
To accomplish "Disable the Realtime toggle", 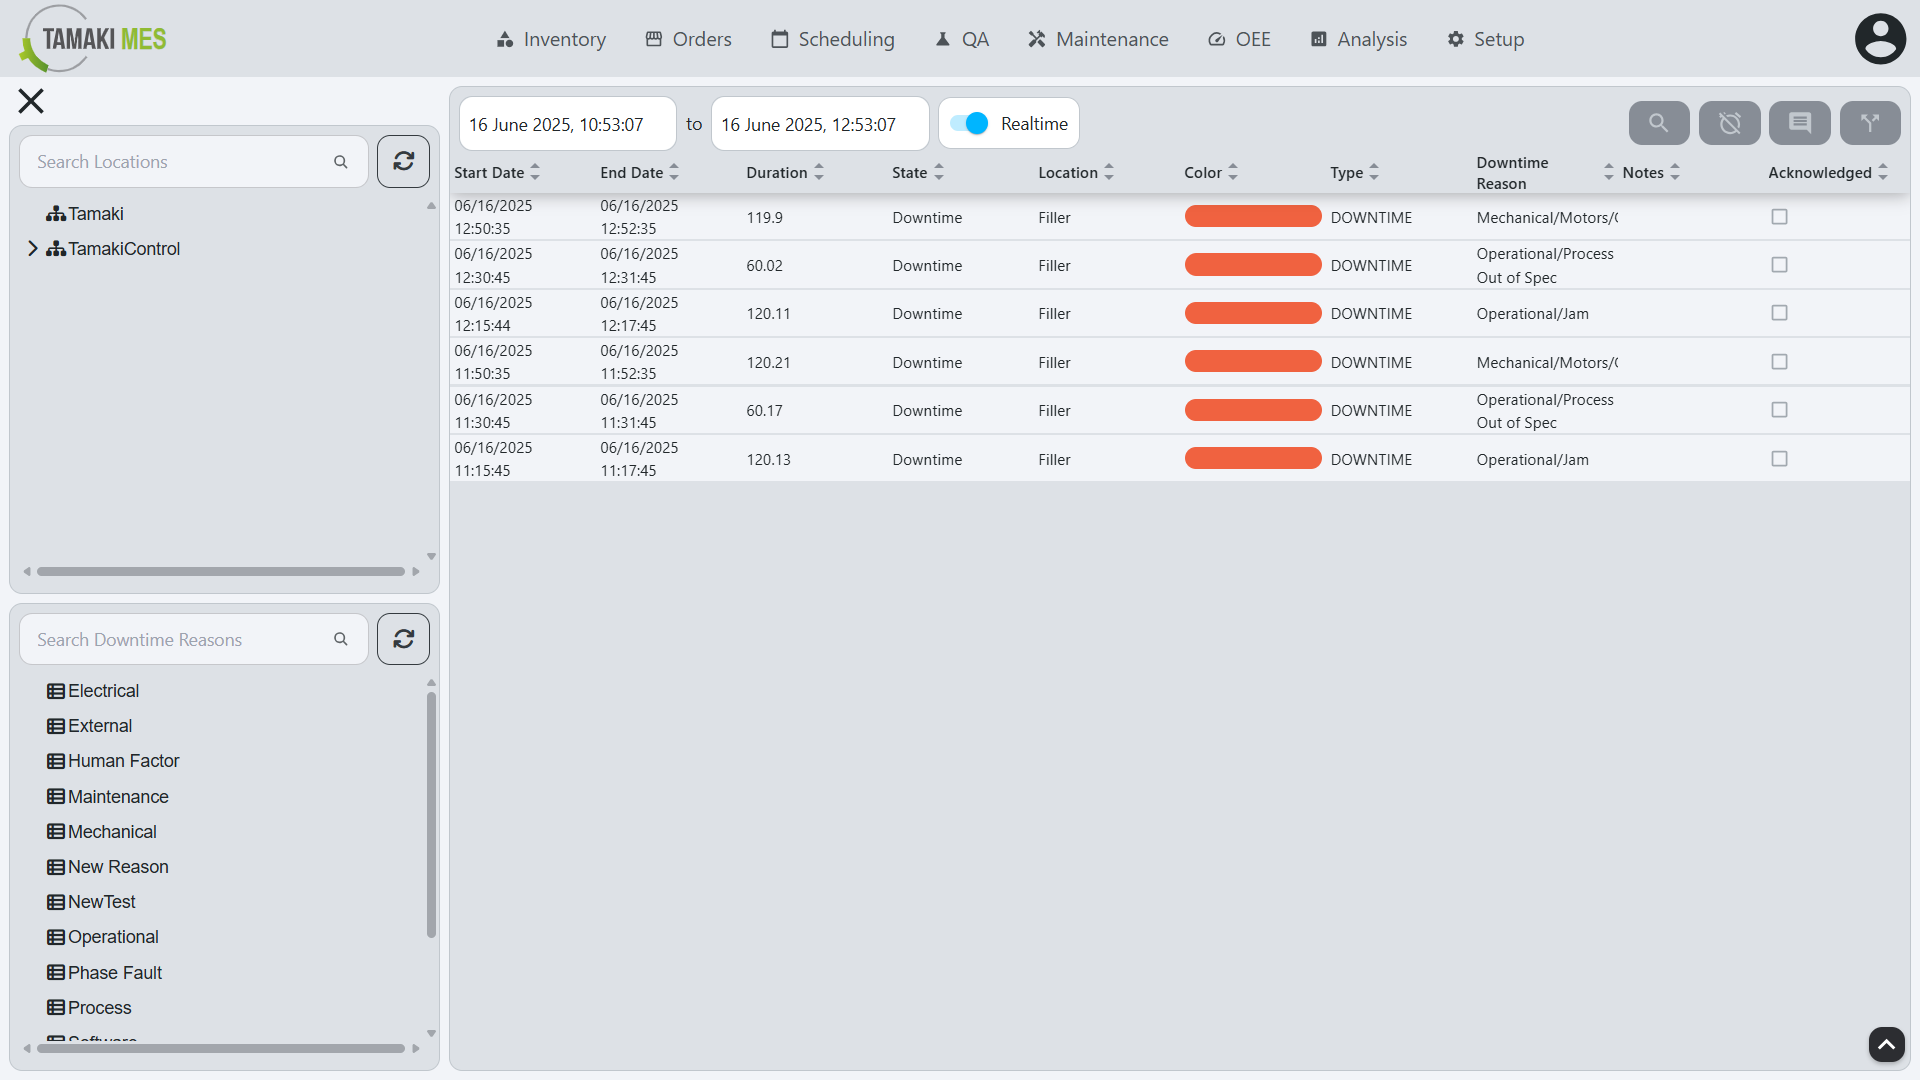I will click(967, 123).
